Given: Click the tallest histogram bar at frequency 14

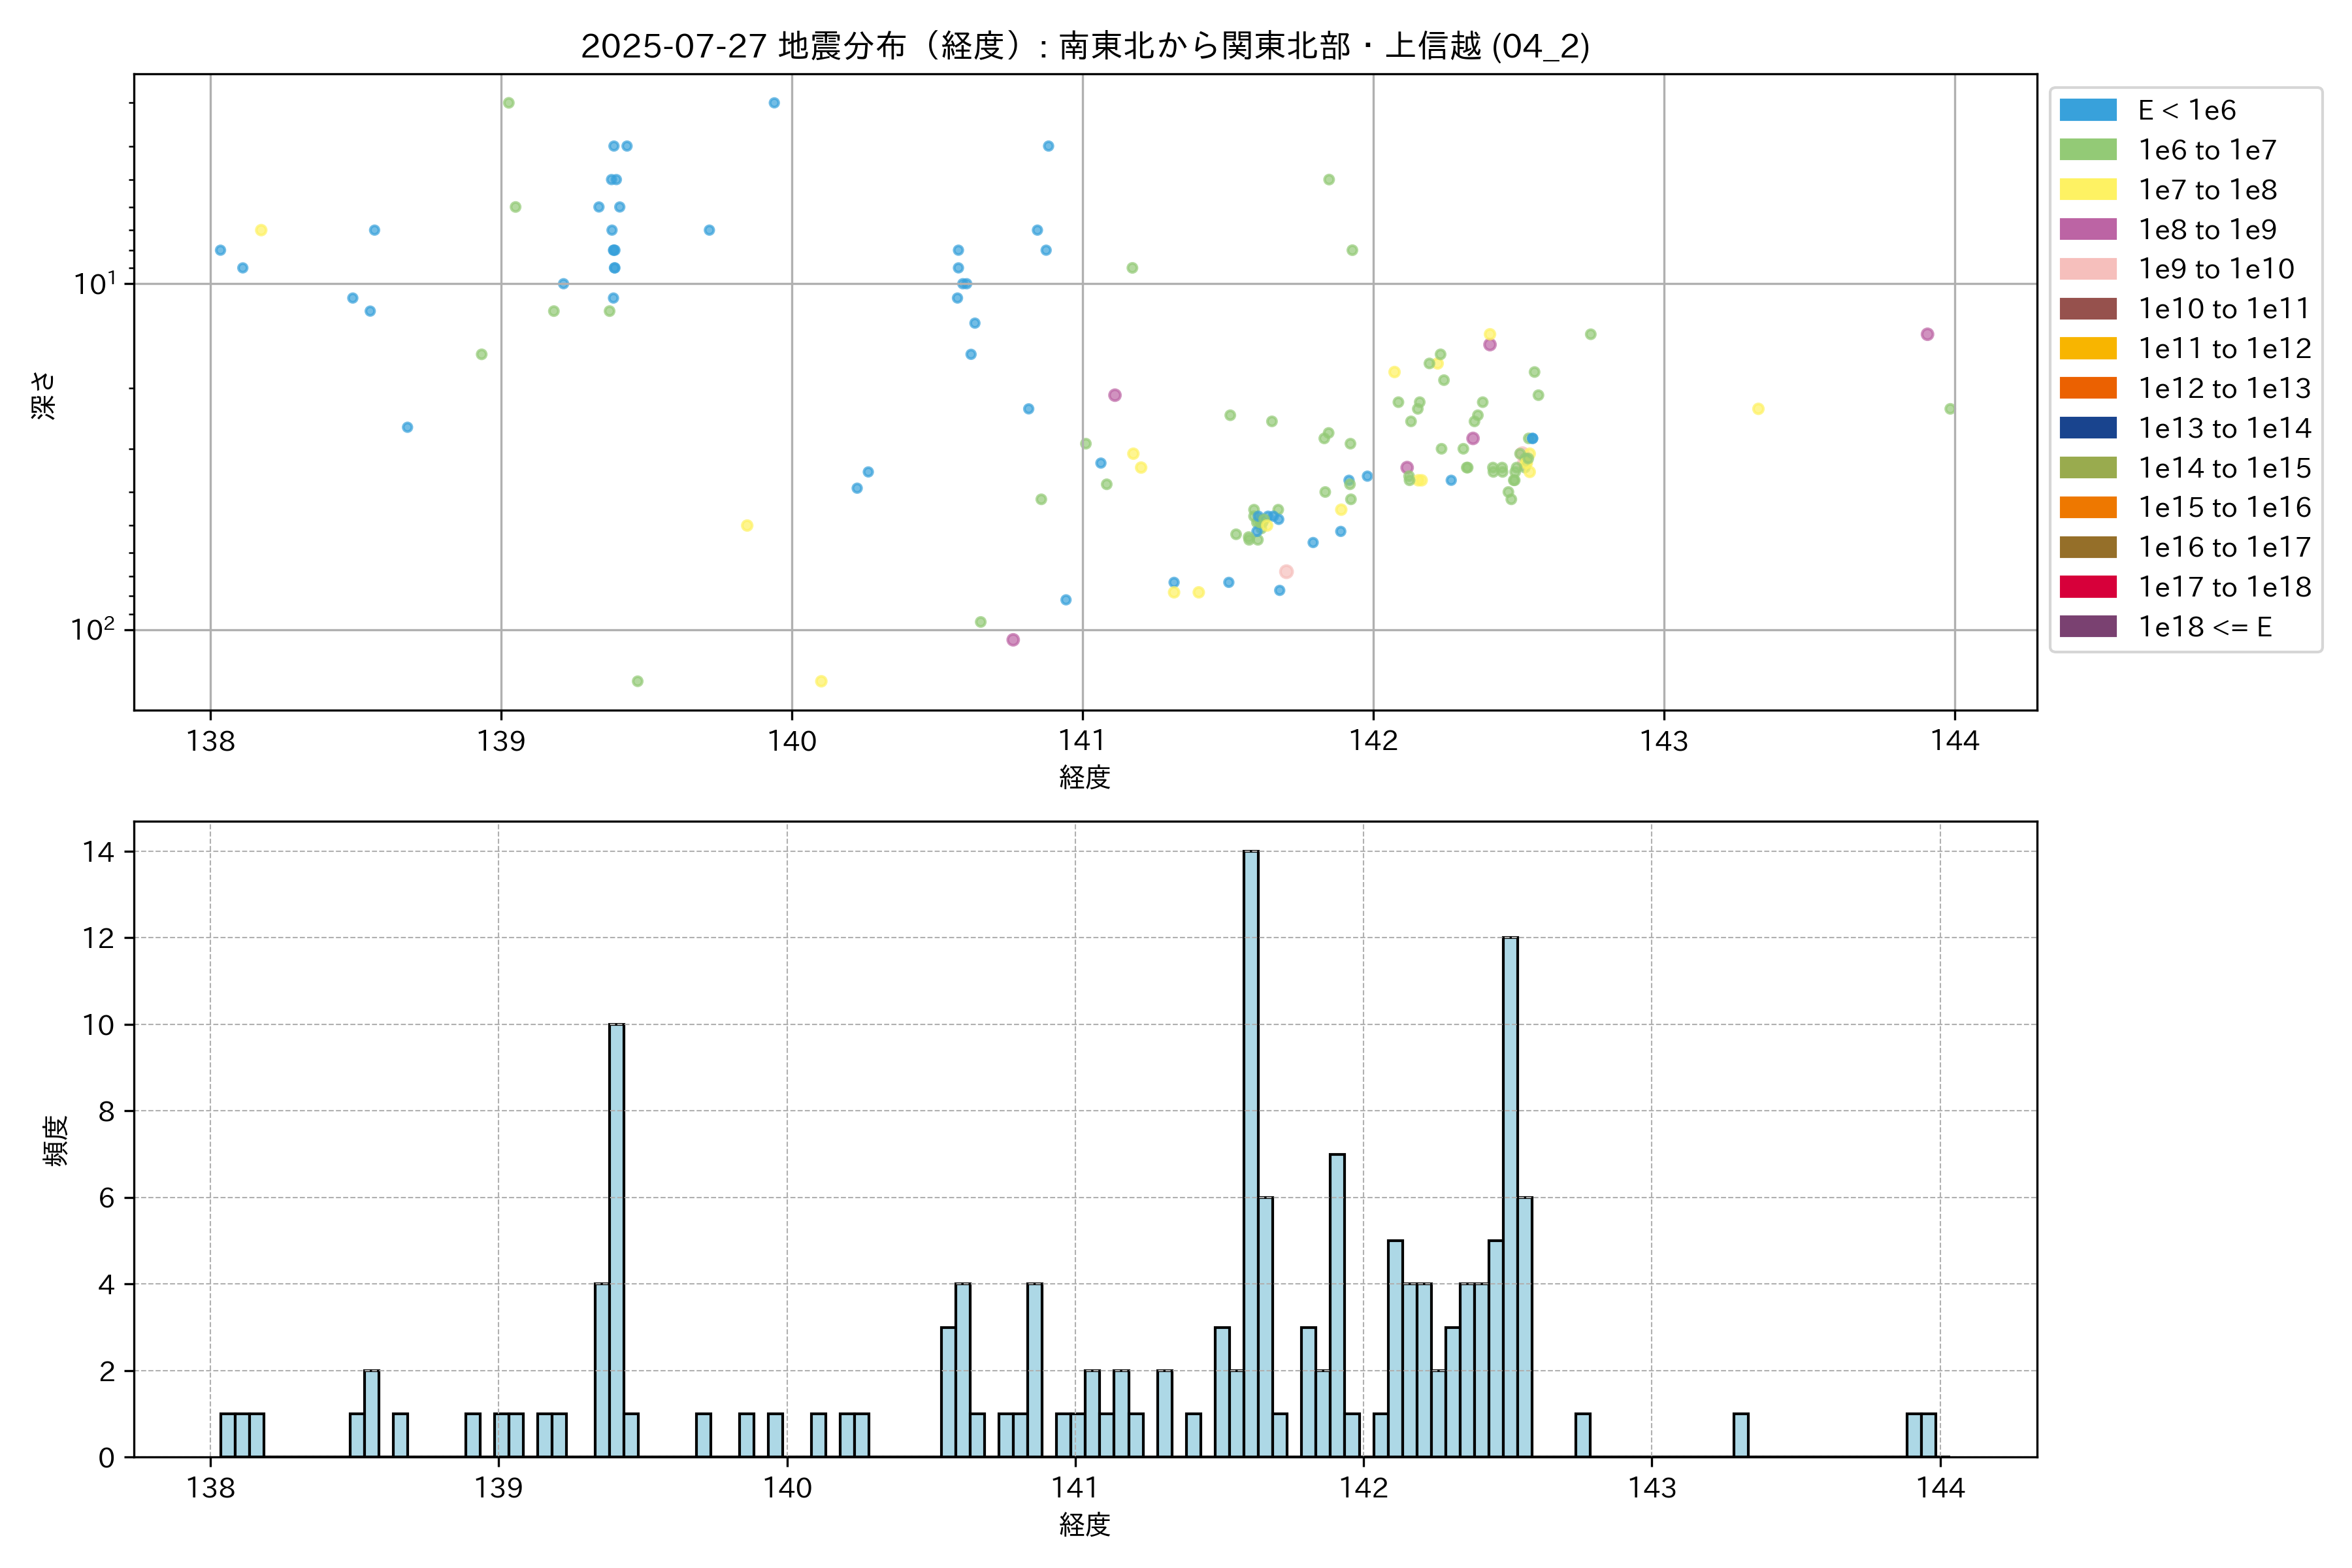Looking at the screenshot, I should coord(1250,1150).
